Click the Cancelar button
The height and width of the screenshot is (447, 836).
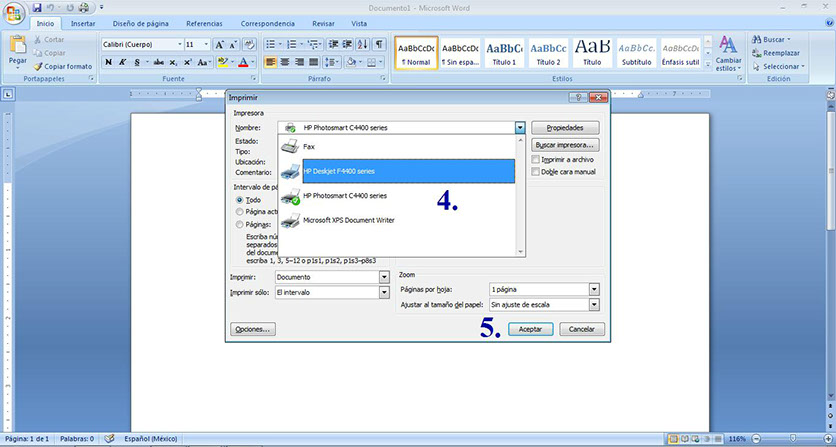[582, 329]
